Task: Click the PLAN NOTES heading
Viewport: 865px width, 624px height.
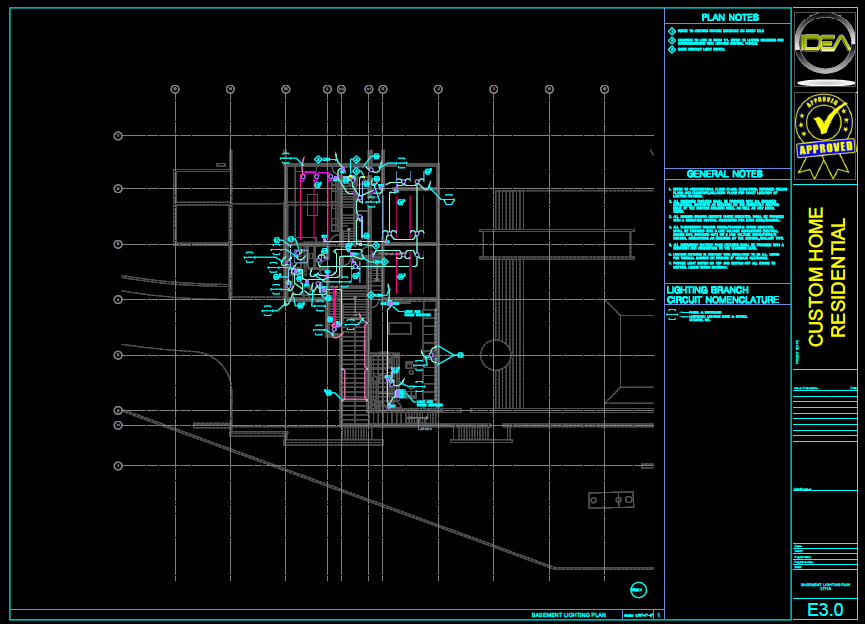Action: click(729, 17)
